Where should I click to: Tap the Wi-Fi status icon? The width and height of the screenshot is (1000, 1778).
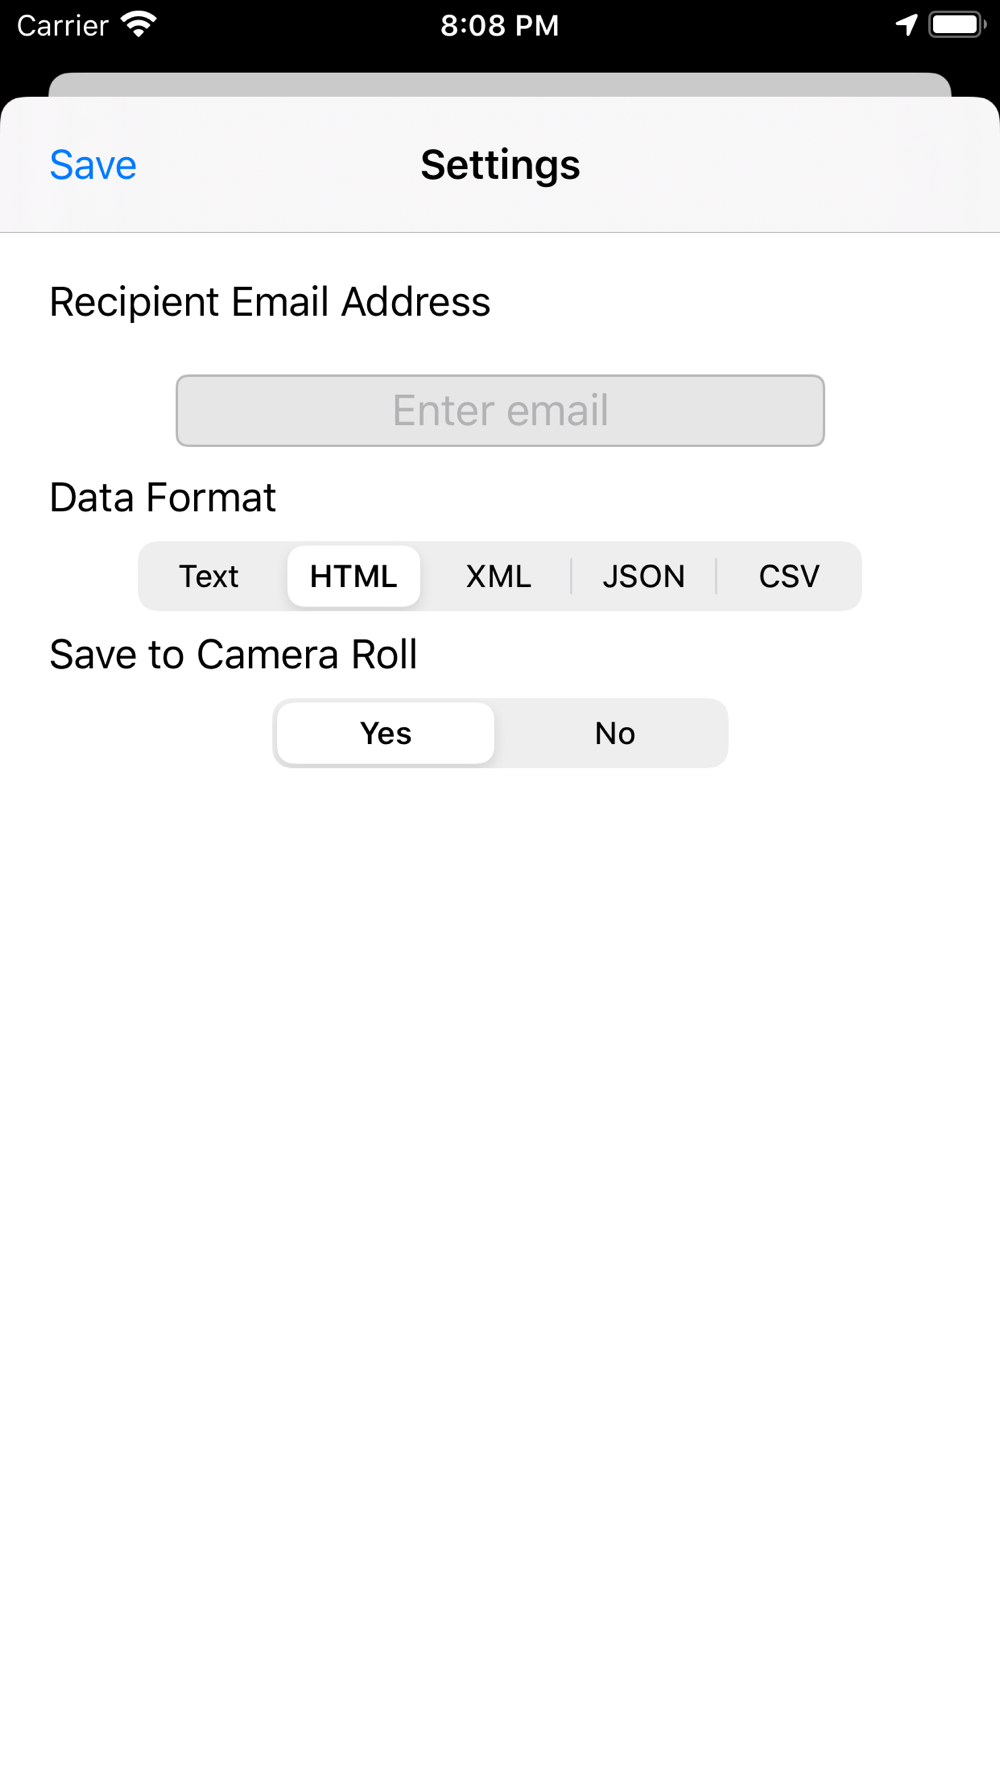point(138,25)
